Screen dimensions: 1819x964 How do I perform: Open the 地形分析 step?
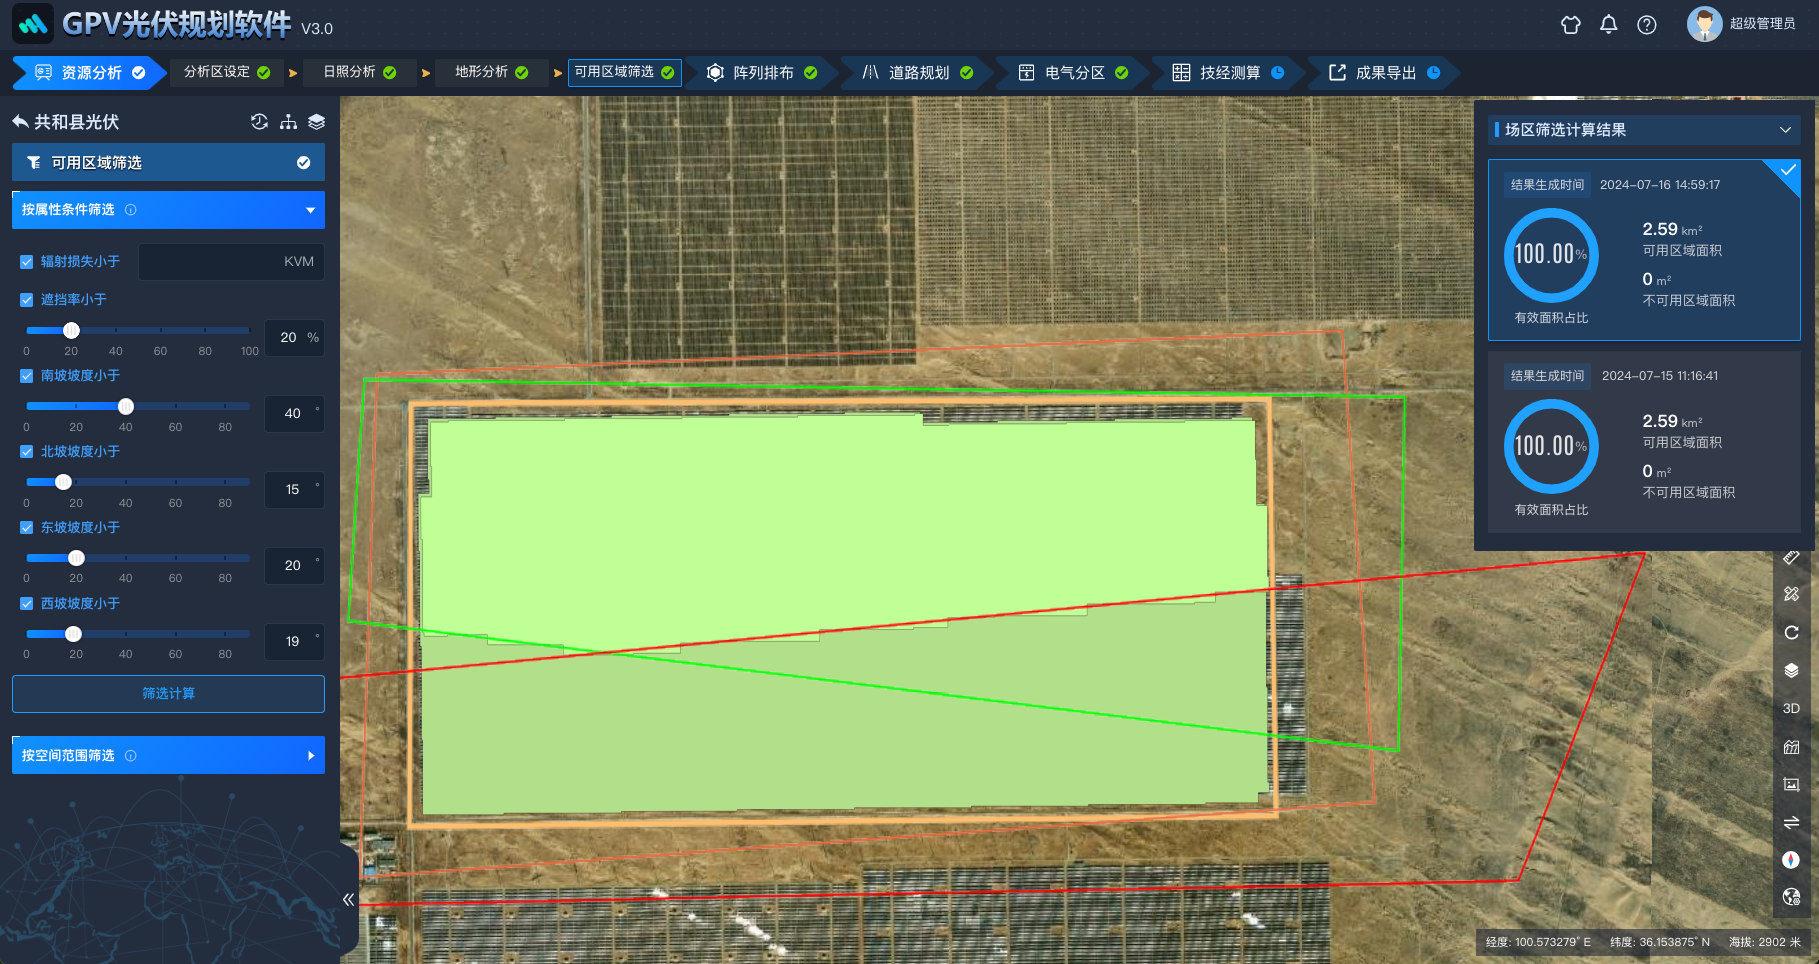(x=492, y=72)
